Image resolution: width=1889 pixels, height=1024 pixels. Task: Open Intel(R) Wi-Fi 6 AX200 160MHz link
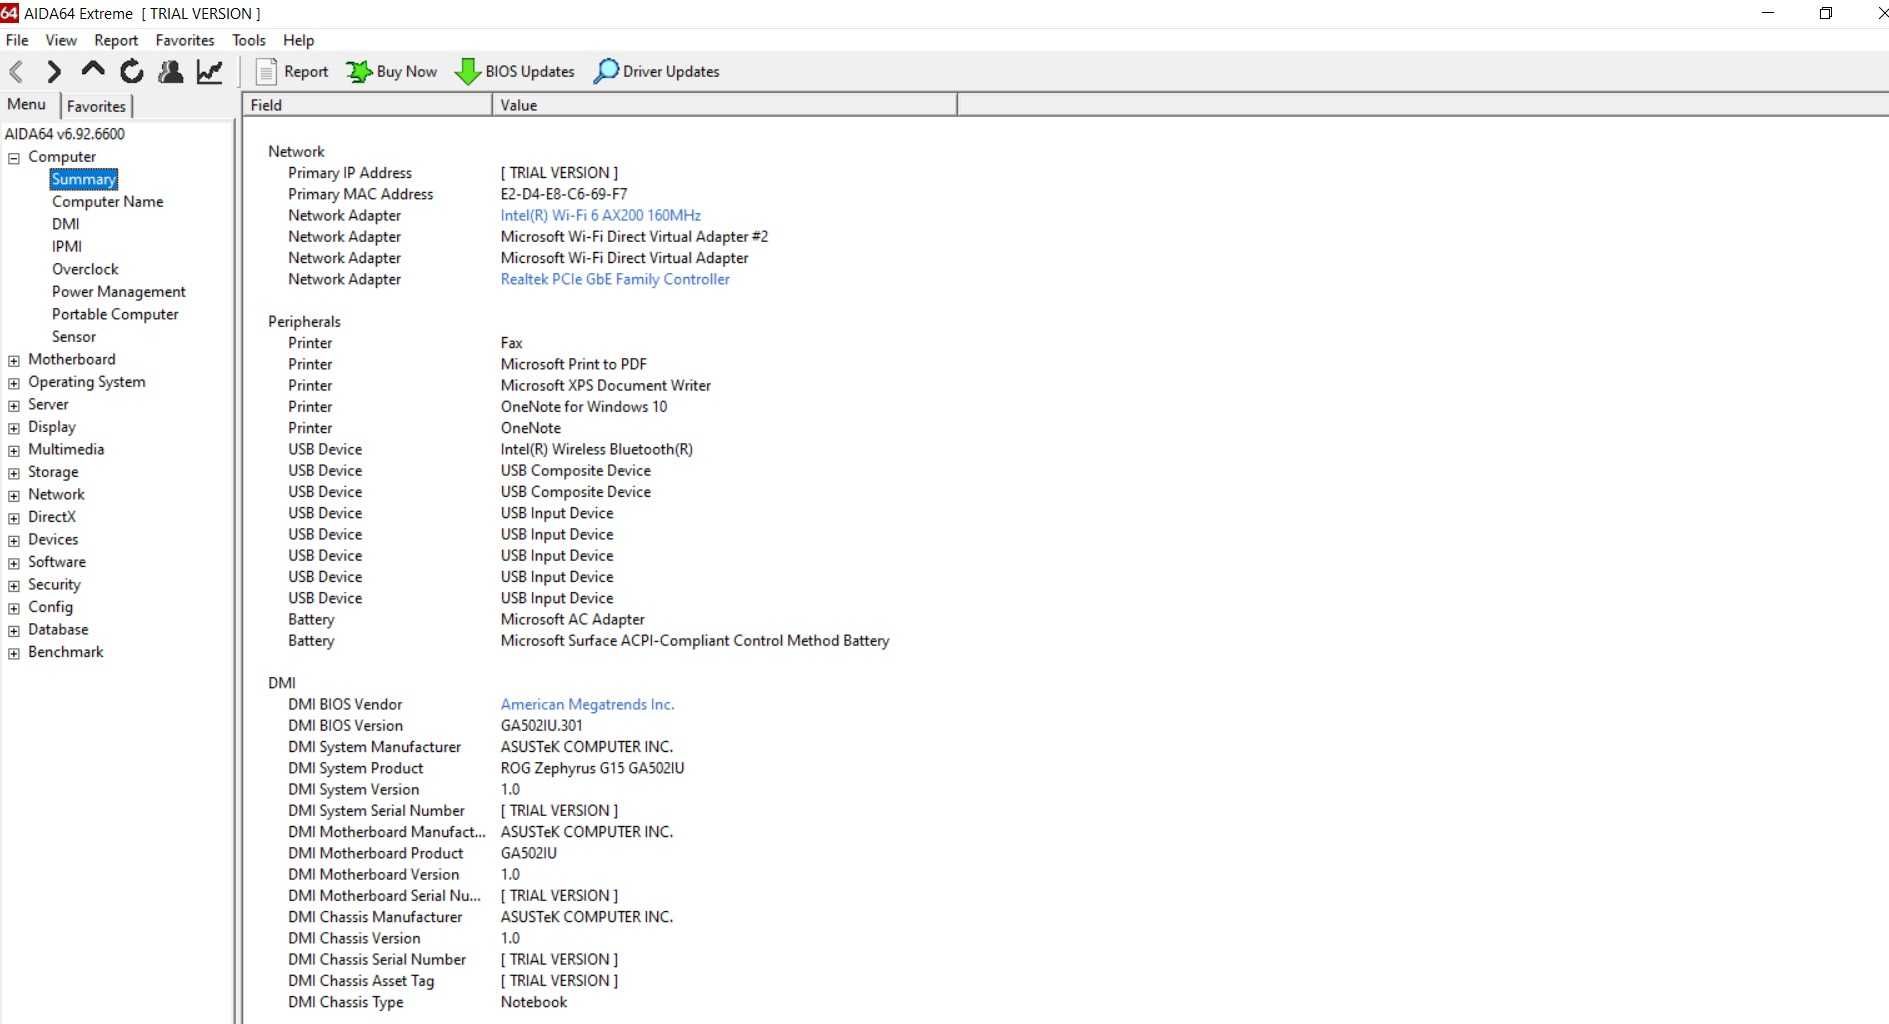point(600,215)
